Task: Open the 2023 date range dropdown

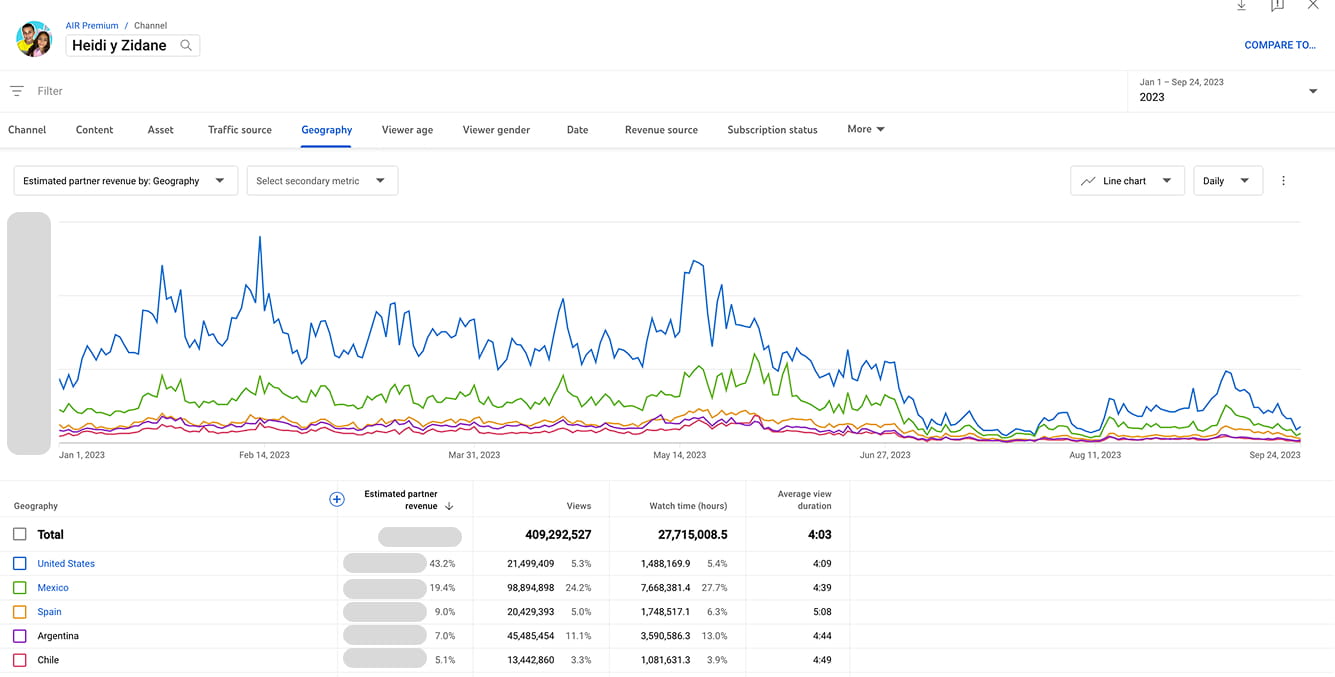Action: tap(1312, 91)
